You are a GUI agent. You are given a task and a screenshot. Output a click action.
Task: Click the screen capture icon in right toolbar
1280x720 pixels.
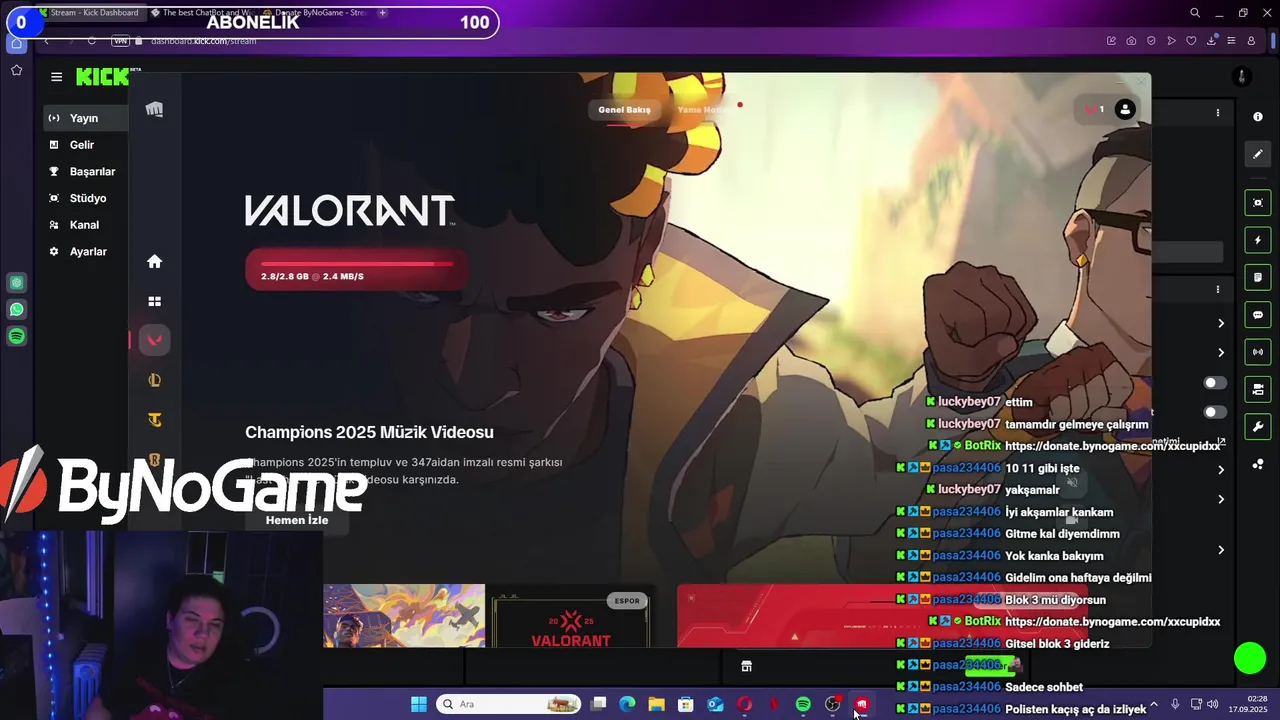(1258, 203)
